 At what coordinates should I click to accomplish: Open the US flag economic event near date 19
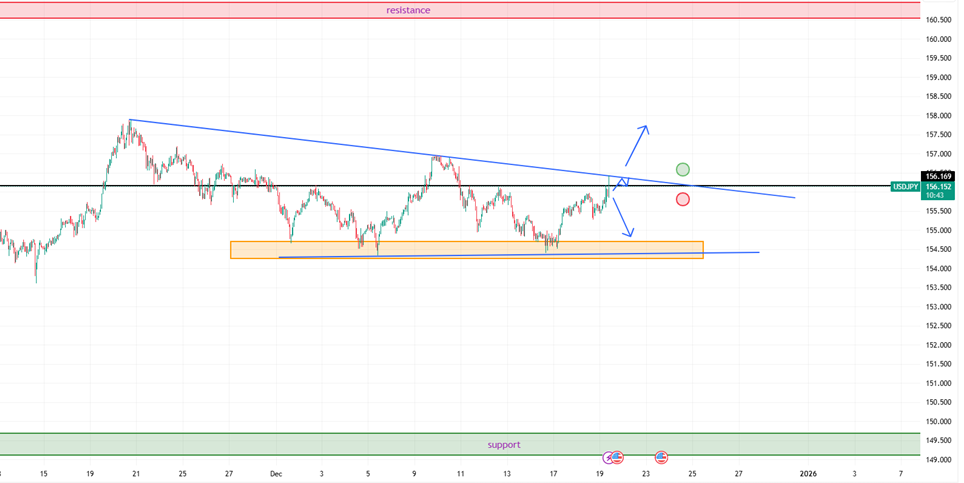click(617, 457)
